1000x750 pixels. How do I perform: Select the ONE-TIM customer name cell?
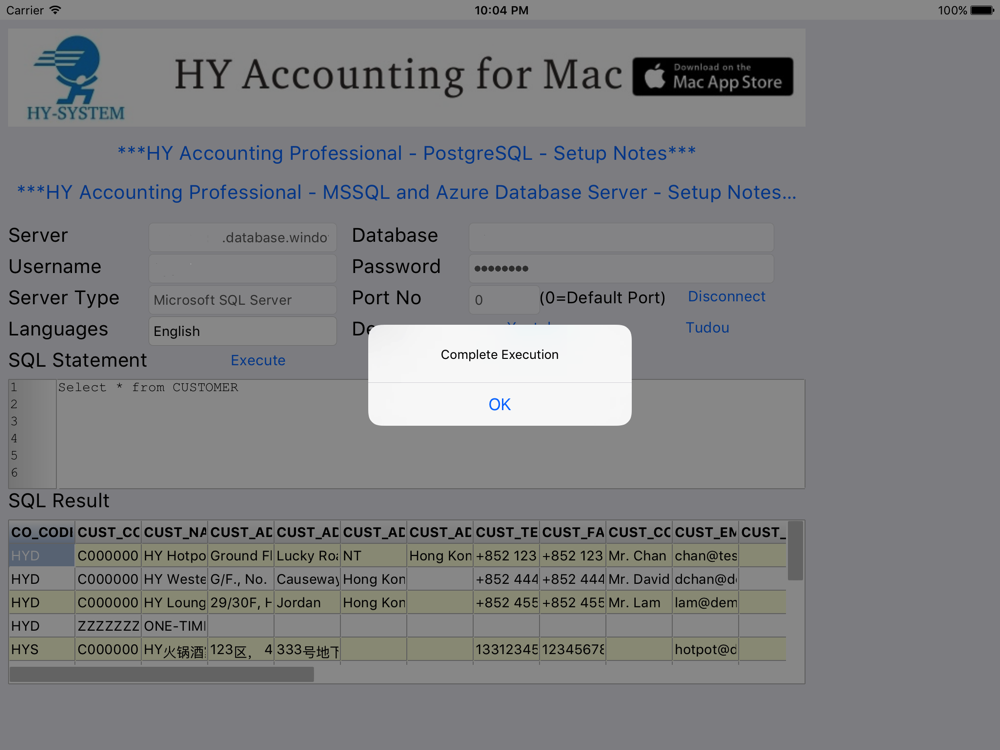point(175,626)
